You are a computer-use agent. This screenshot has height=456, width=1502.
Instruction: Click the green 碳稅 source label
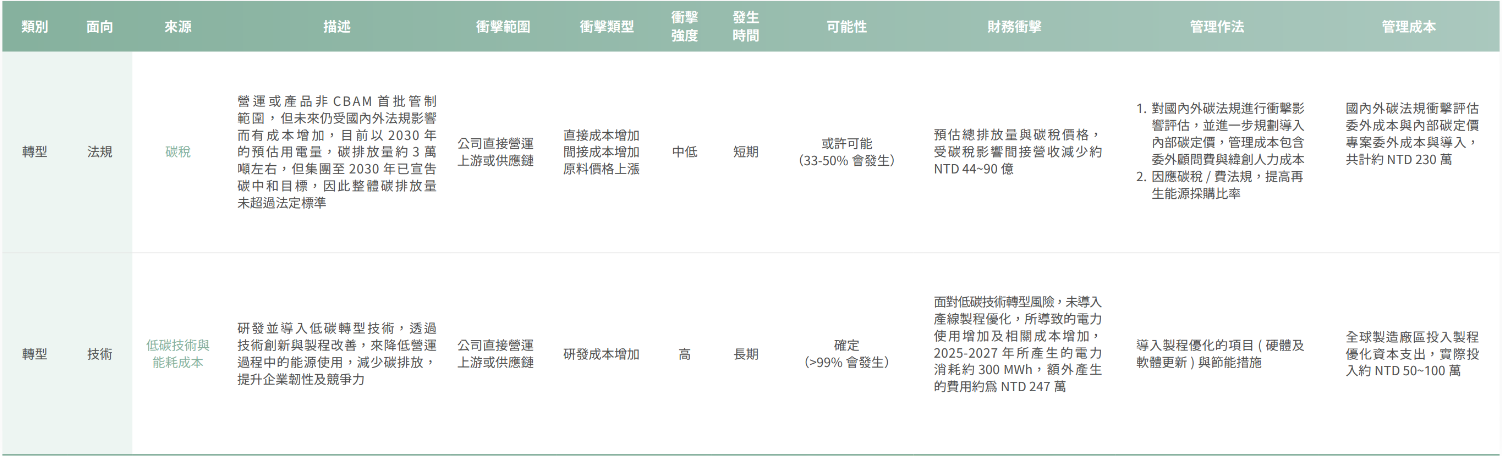[x=178, y=152]
